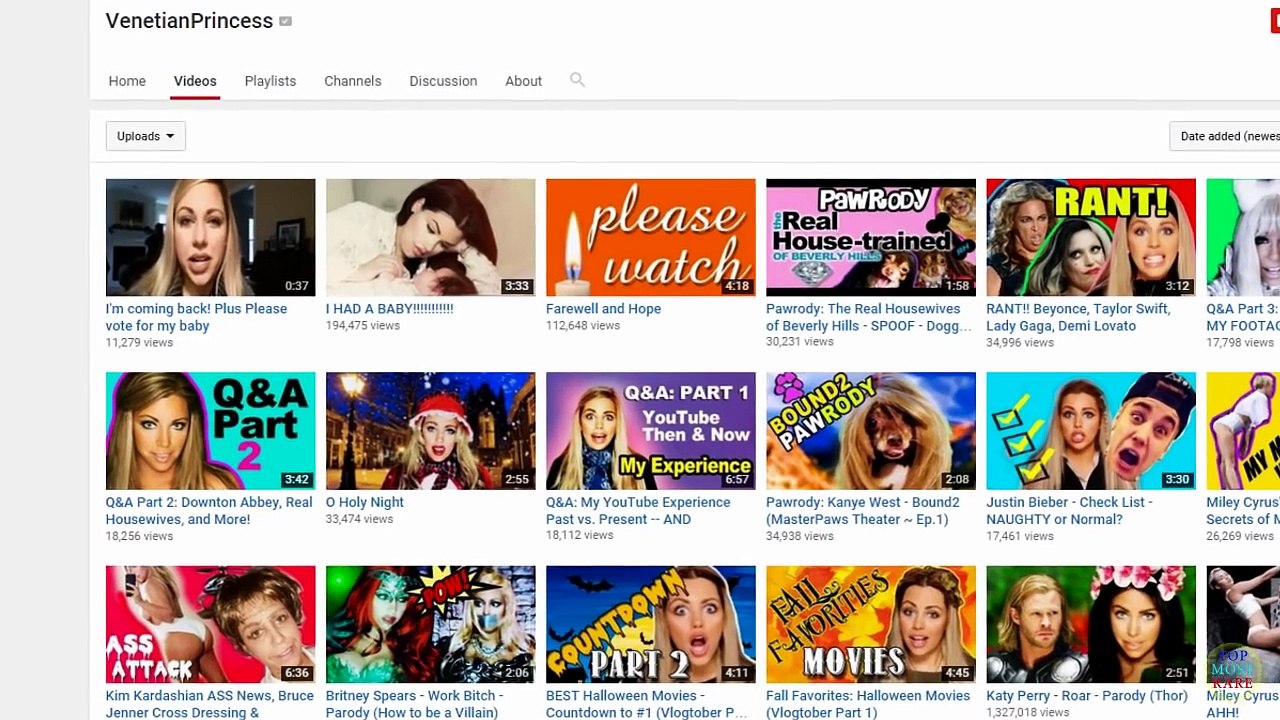The height and width of the screenshot is (720, 1280).
Task: Open the Fall Favorites Movies thumbnail
Action: (x=871, y=625)
